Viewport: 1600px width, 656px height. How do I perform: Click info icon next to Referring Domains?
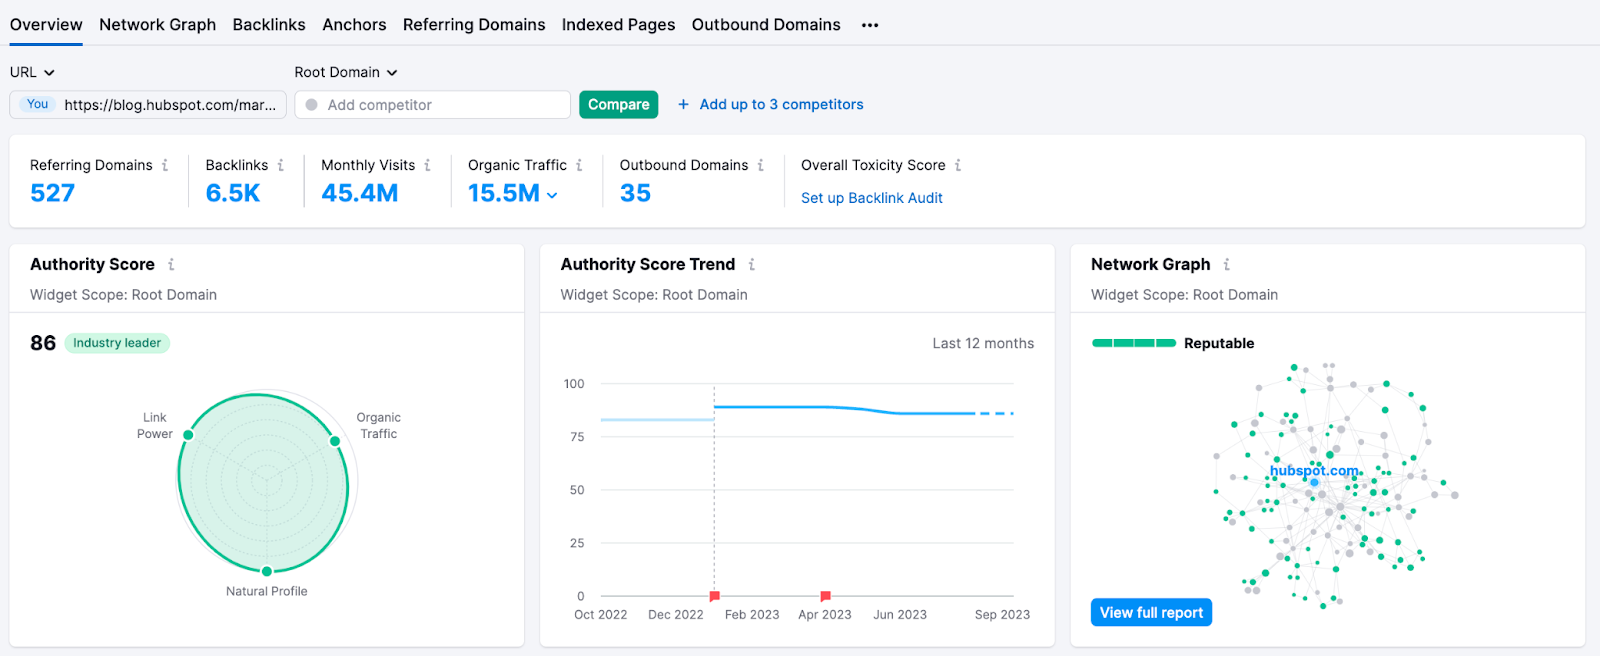point(165,165)
